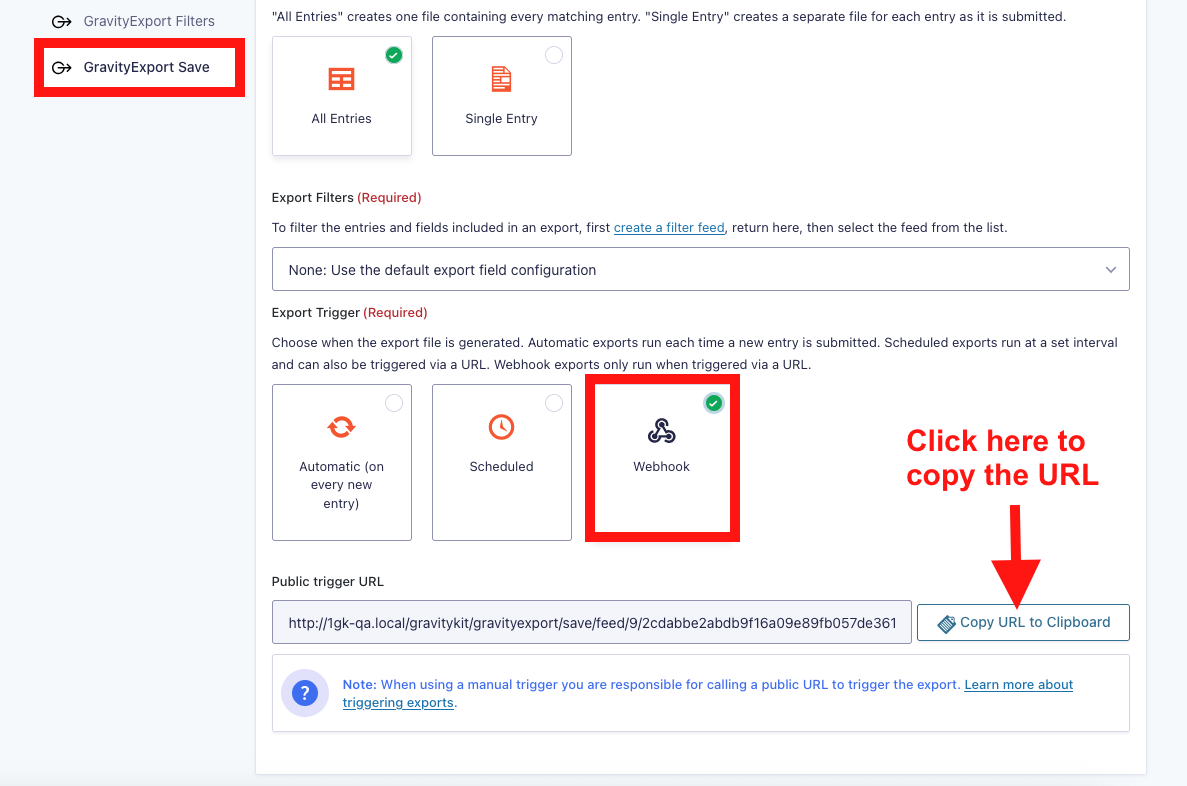Image resolution: width=1187 pixels, height=786 pixels.
Task: Select the Scheduled clock icon
Action: click(x=501, y=427)
